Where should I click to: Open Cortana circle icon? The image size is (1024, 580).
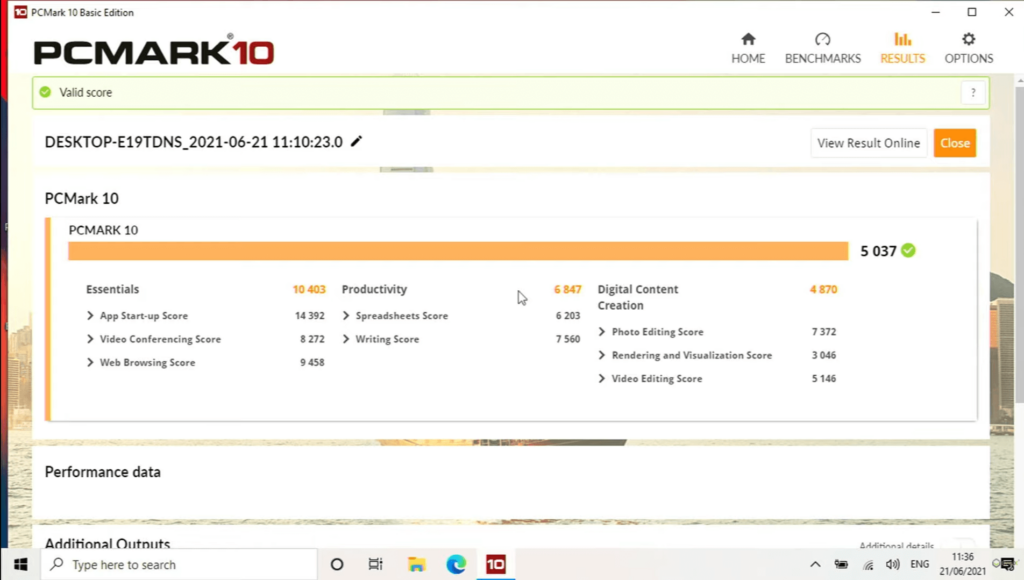pos(336,564)
